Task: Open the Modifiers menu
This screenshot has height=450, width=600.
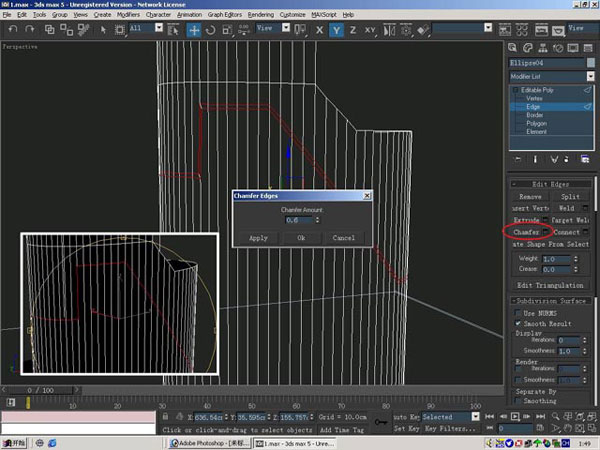Action: point(128,16)
